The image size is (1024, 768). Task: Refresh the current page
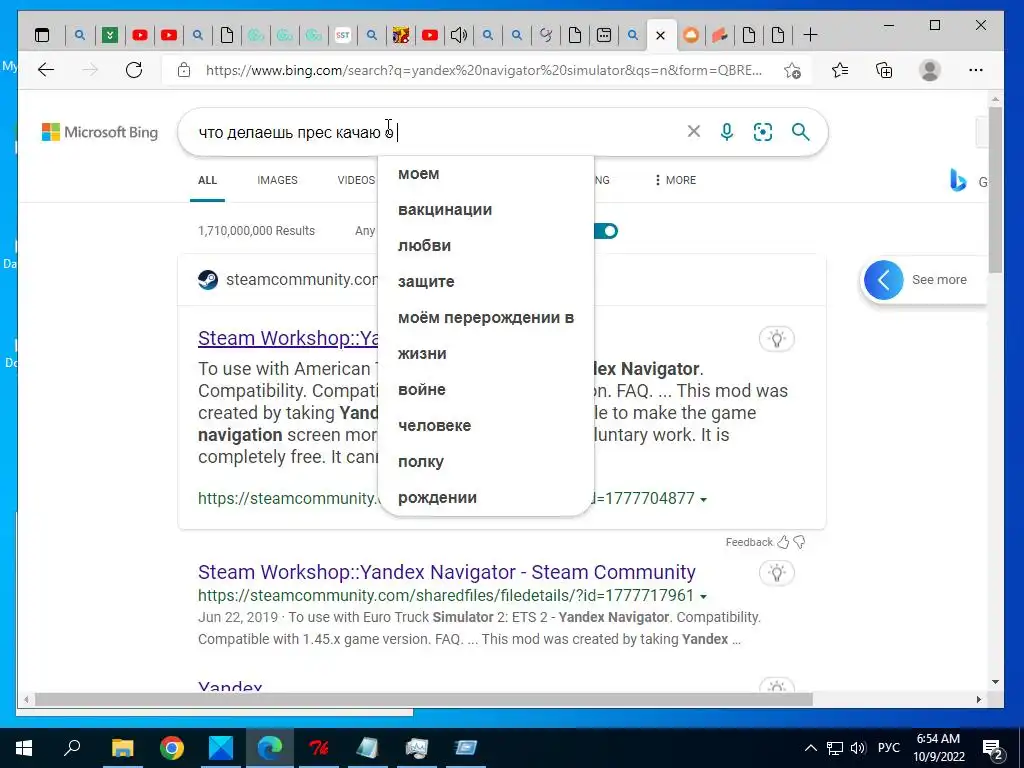[134, 70]
